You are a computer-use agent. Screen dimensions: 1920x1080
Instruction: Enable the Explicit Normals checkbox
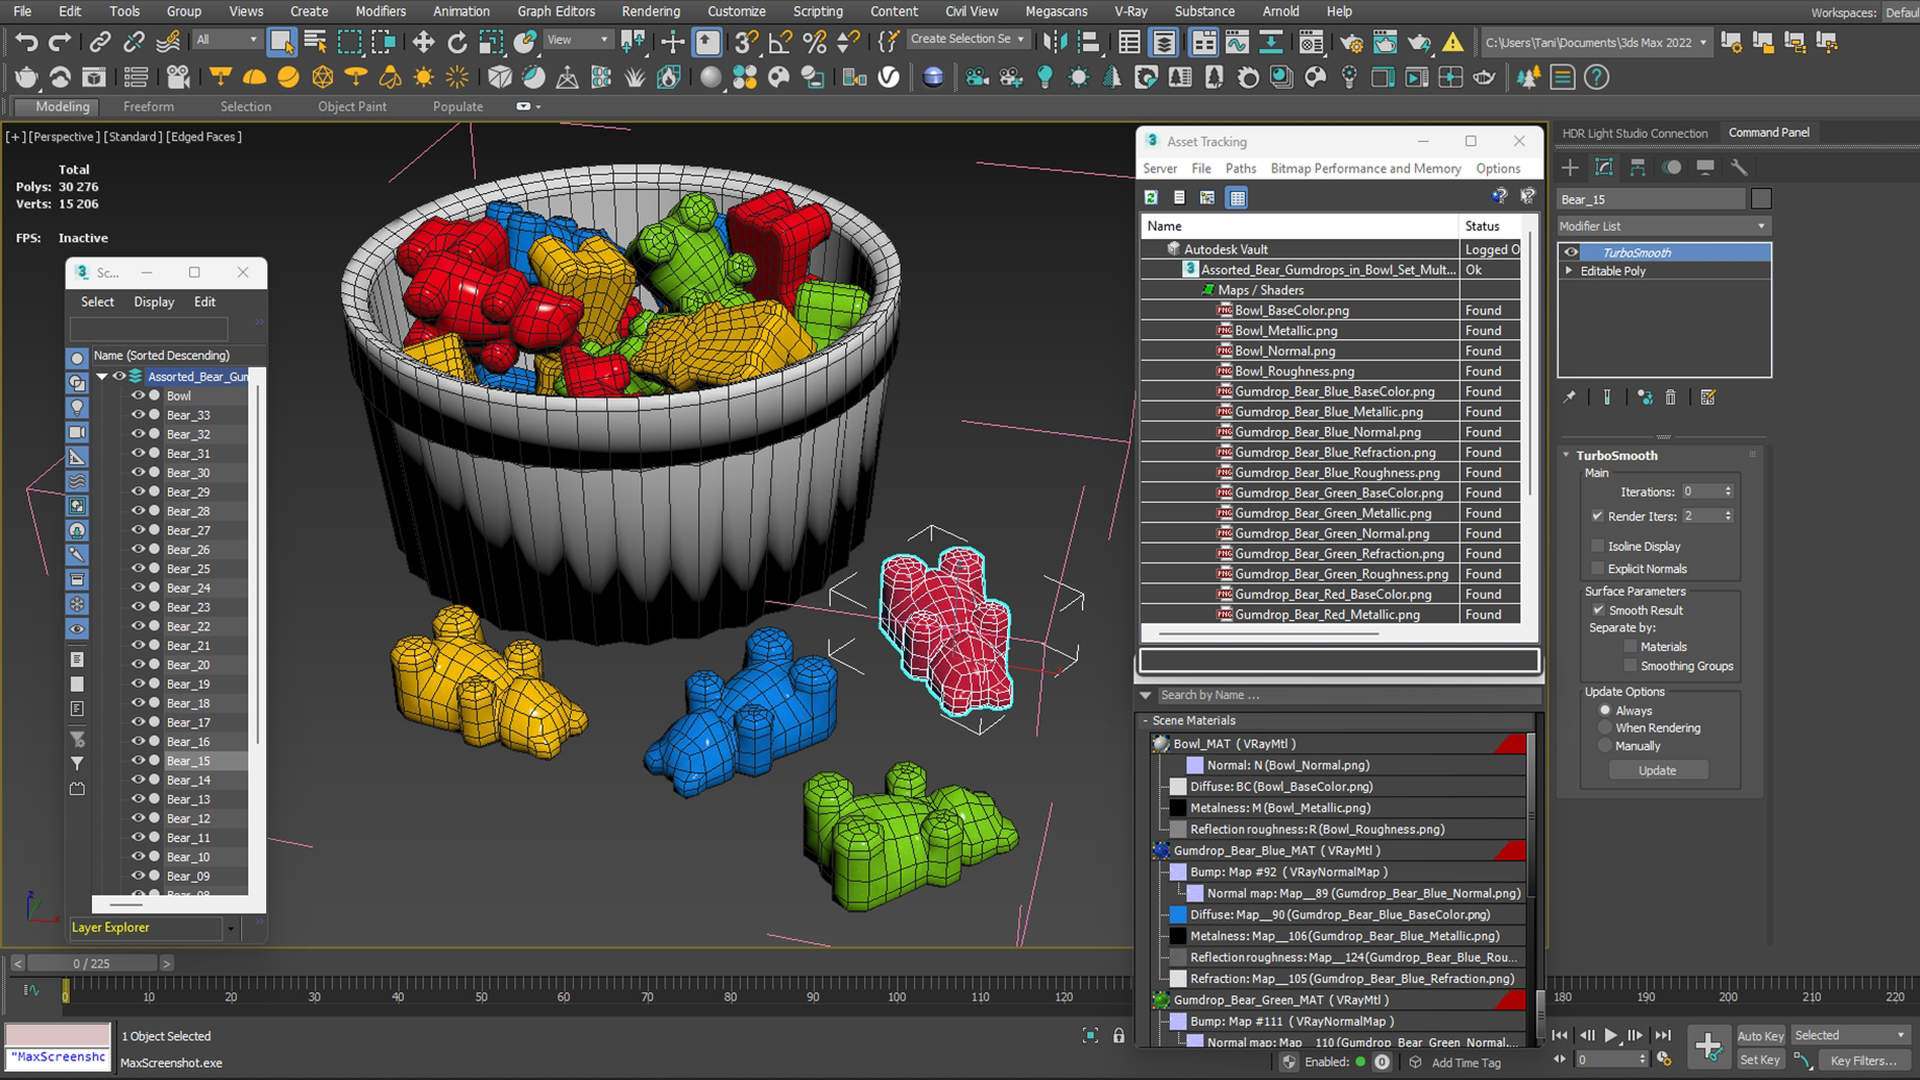1597,569
